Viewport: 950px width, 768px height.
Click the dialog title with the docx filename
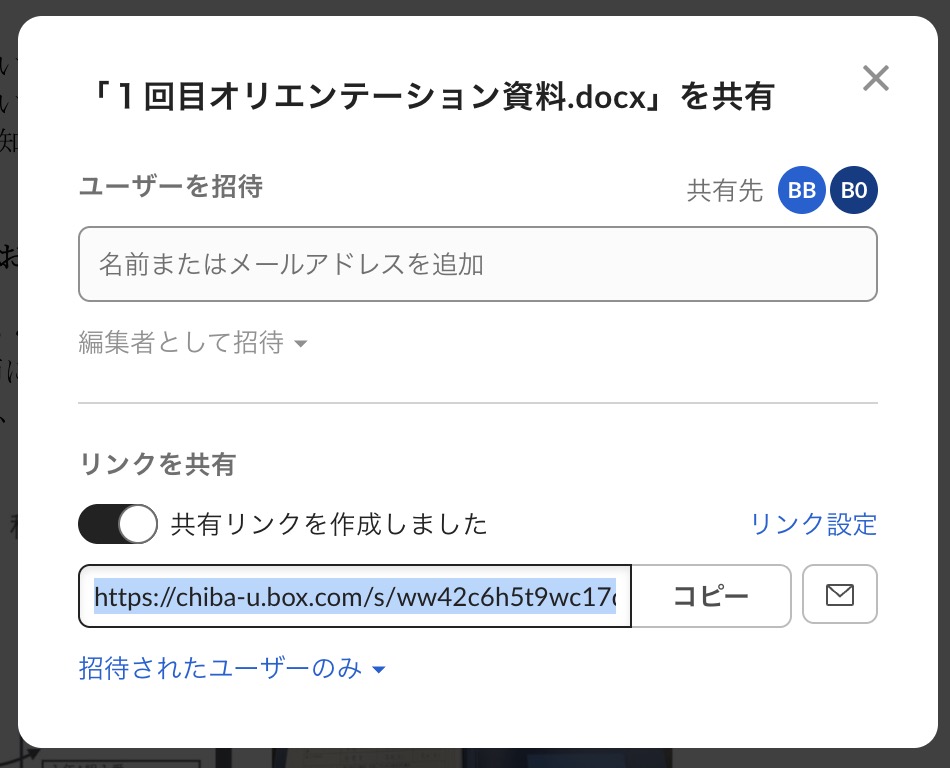point(430,97)
